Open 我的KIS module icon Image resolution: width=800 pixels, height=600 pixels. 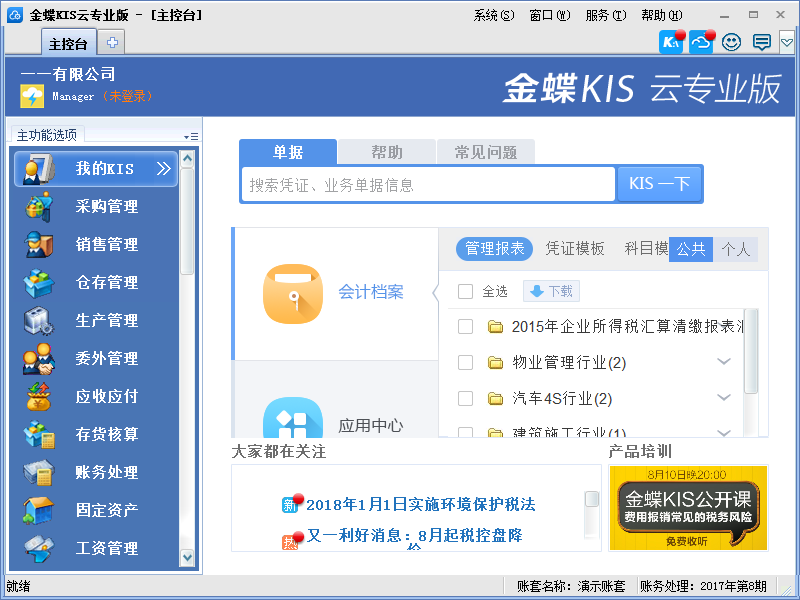(38, 168)
